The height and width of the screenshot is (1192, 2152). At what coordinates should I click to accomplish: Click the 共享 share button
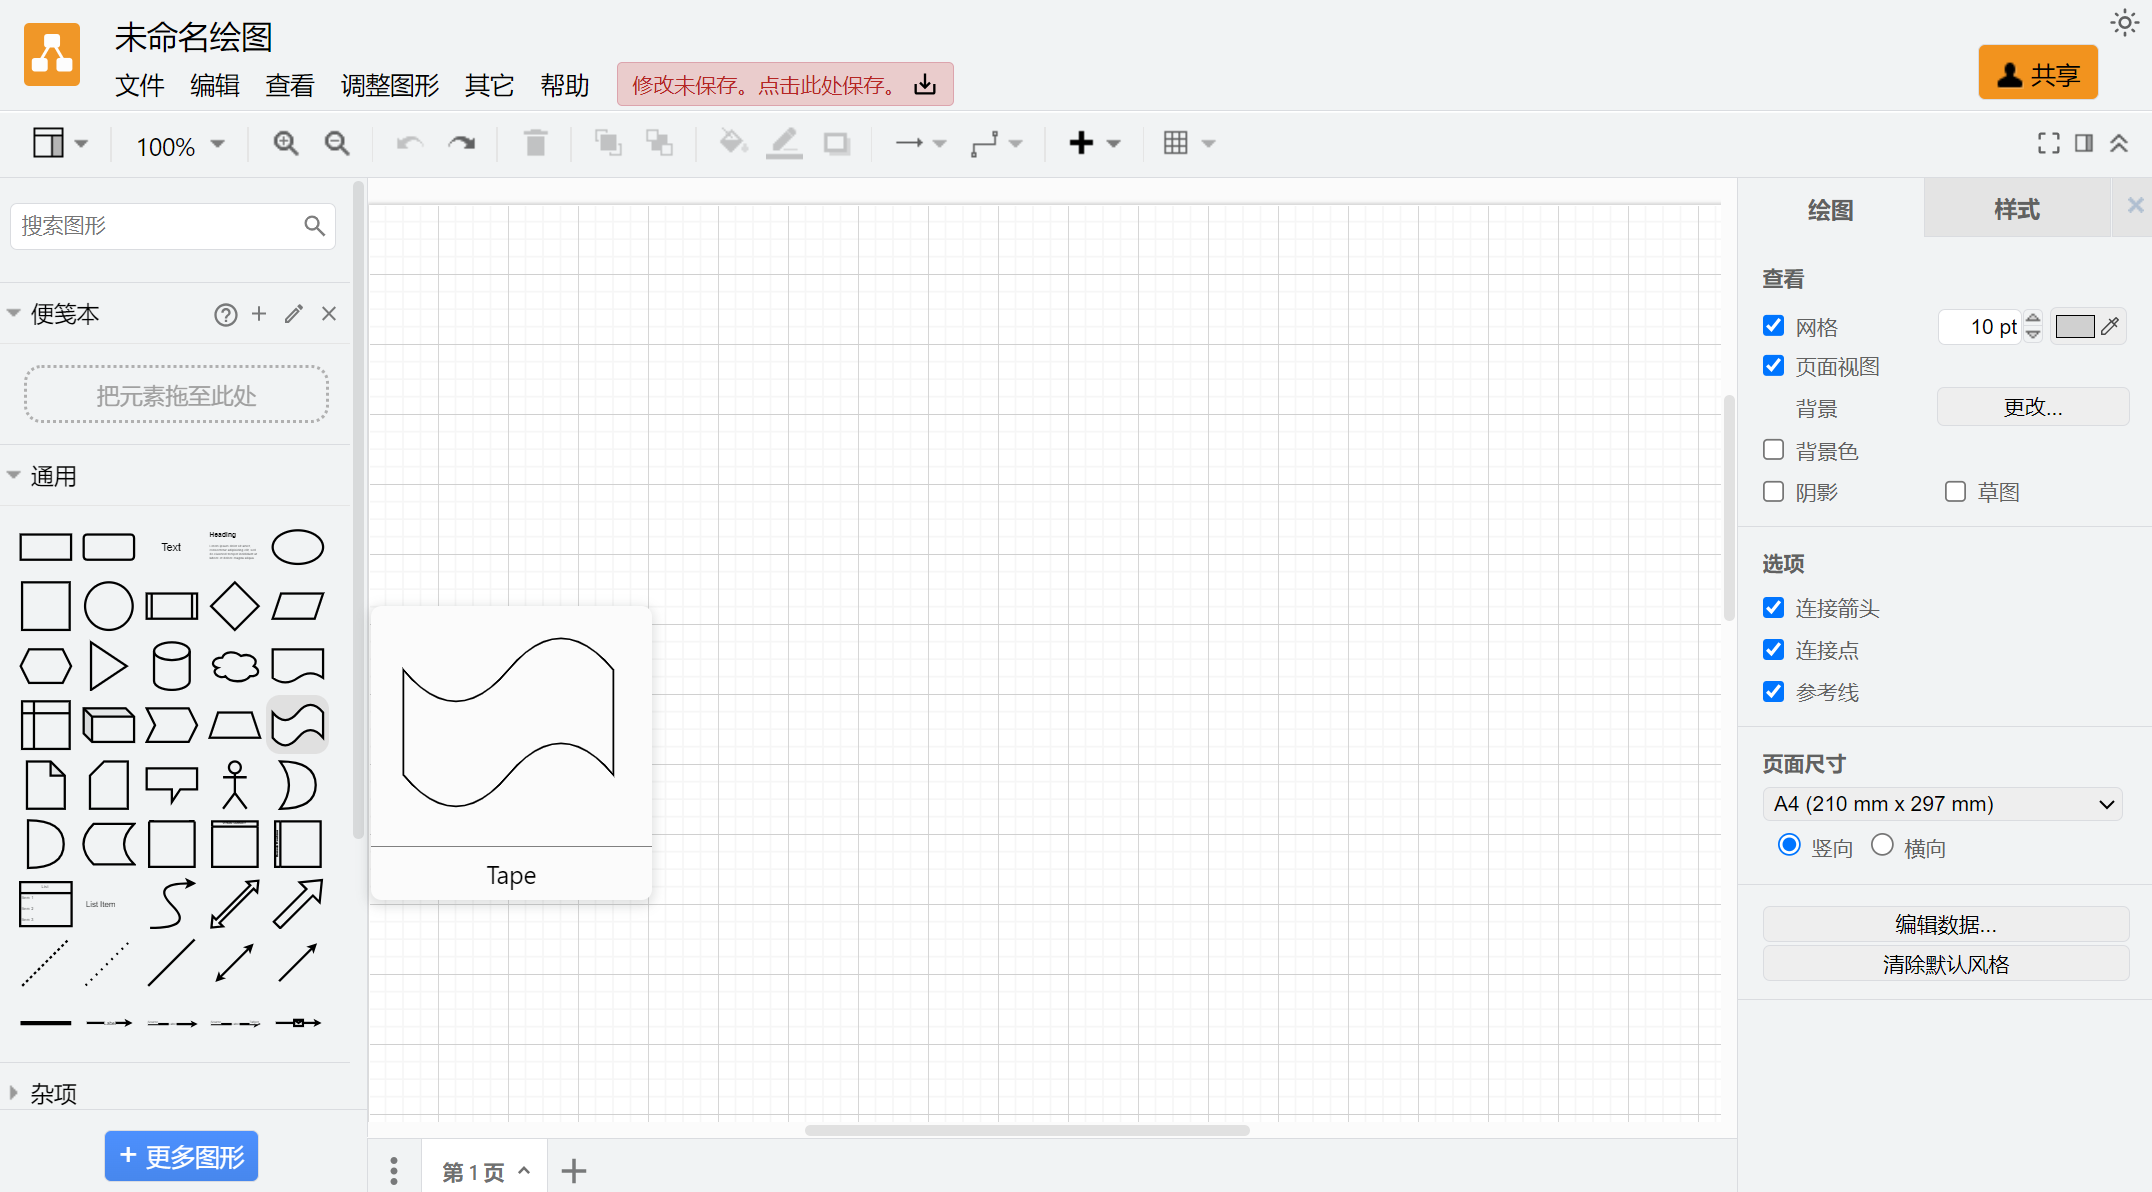[2038, 73]
